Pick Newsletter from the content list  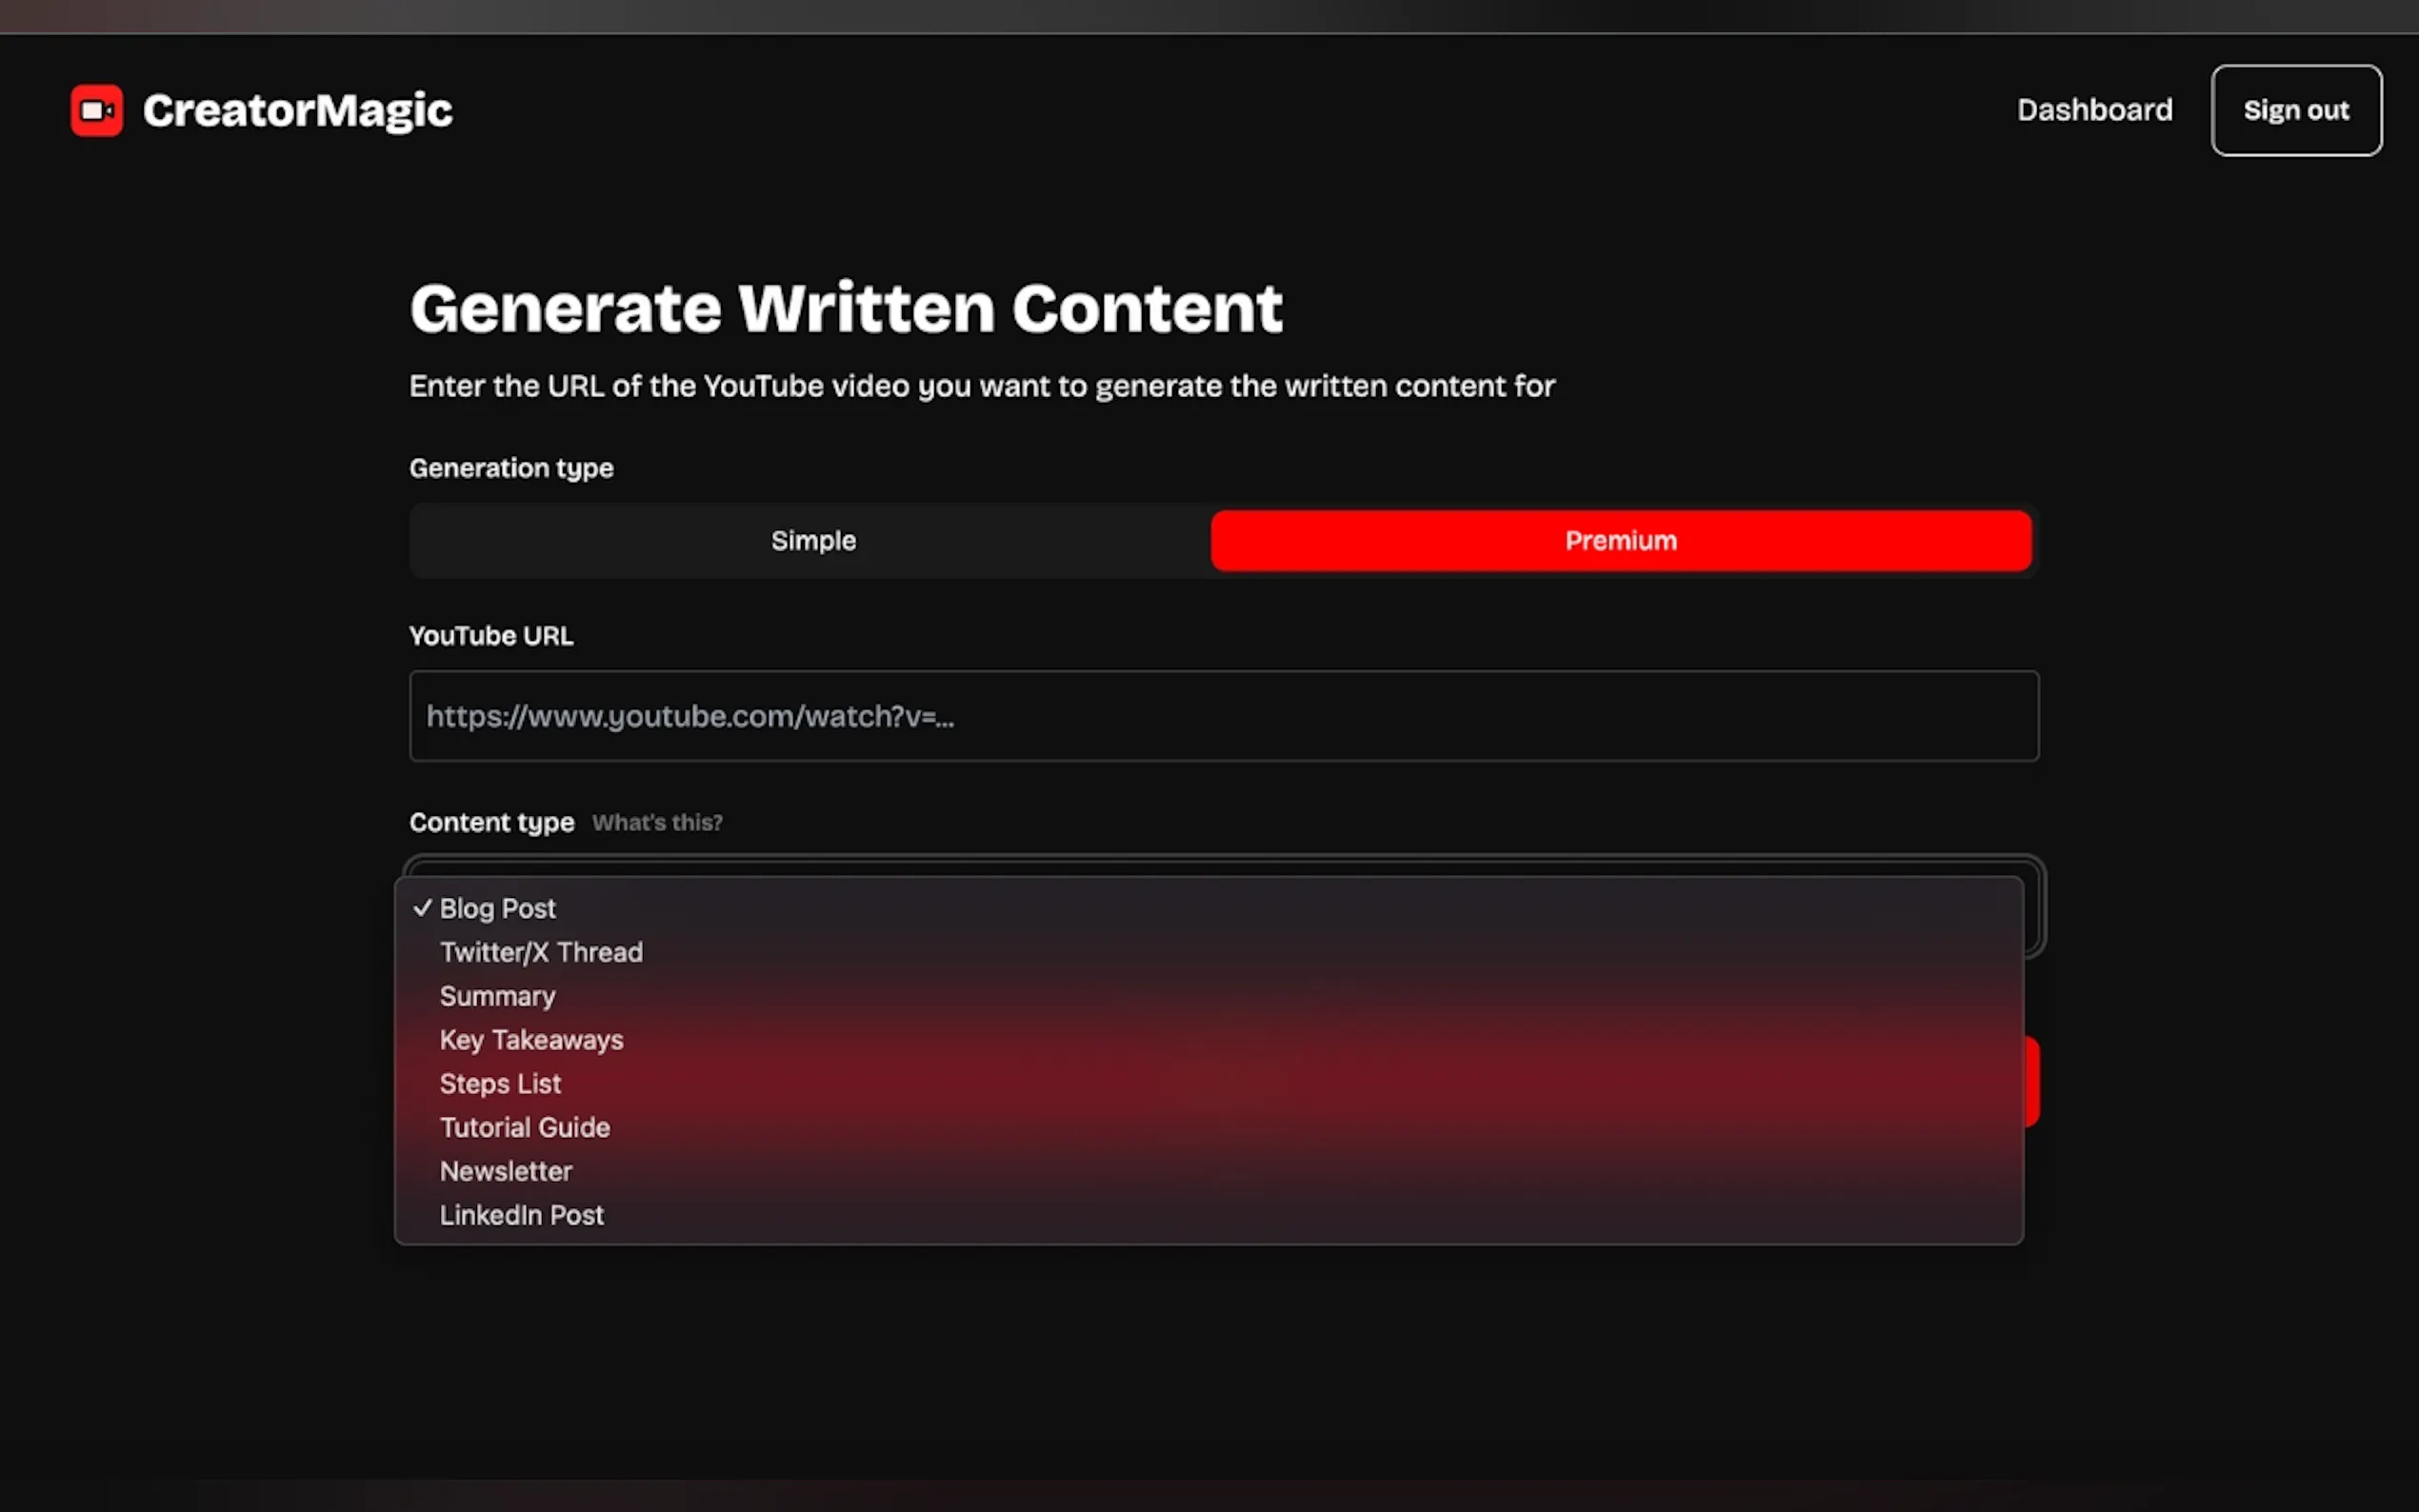(x=506, y=1171)
